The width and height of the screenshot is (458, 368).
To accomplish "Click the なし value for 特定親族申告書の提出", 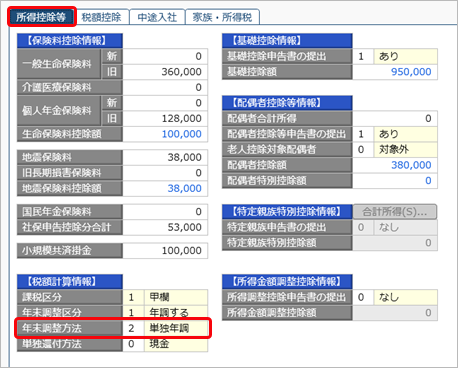I will [406, 227].
